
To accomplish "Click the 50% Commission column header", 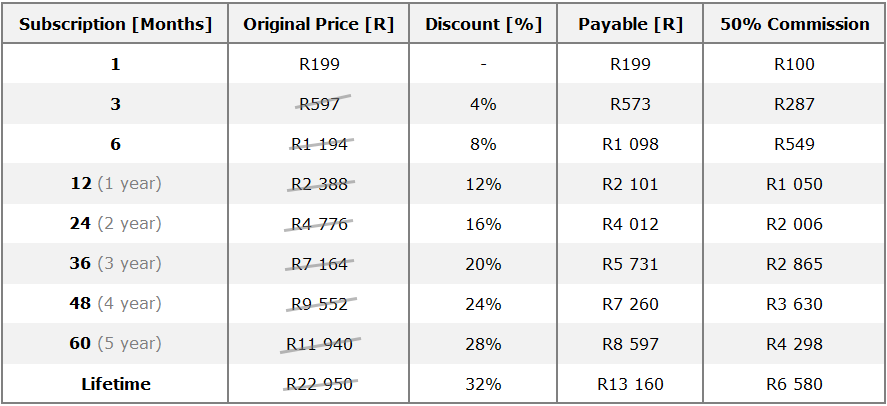I will point(795,24).
